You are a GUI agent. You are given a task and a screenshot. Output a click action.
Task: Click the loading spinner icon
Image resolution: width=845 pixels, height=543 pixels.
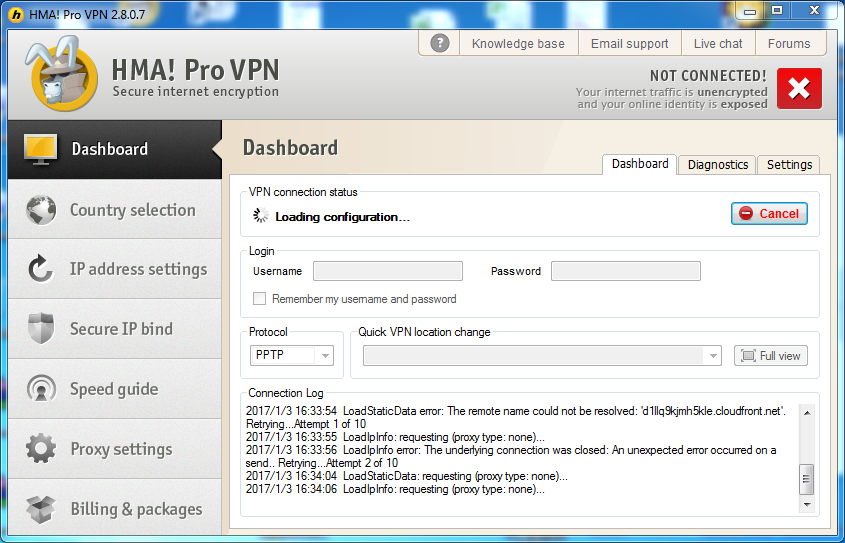click(x=261, y=216)
